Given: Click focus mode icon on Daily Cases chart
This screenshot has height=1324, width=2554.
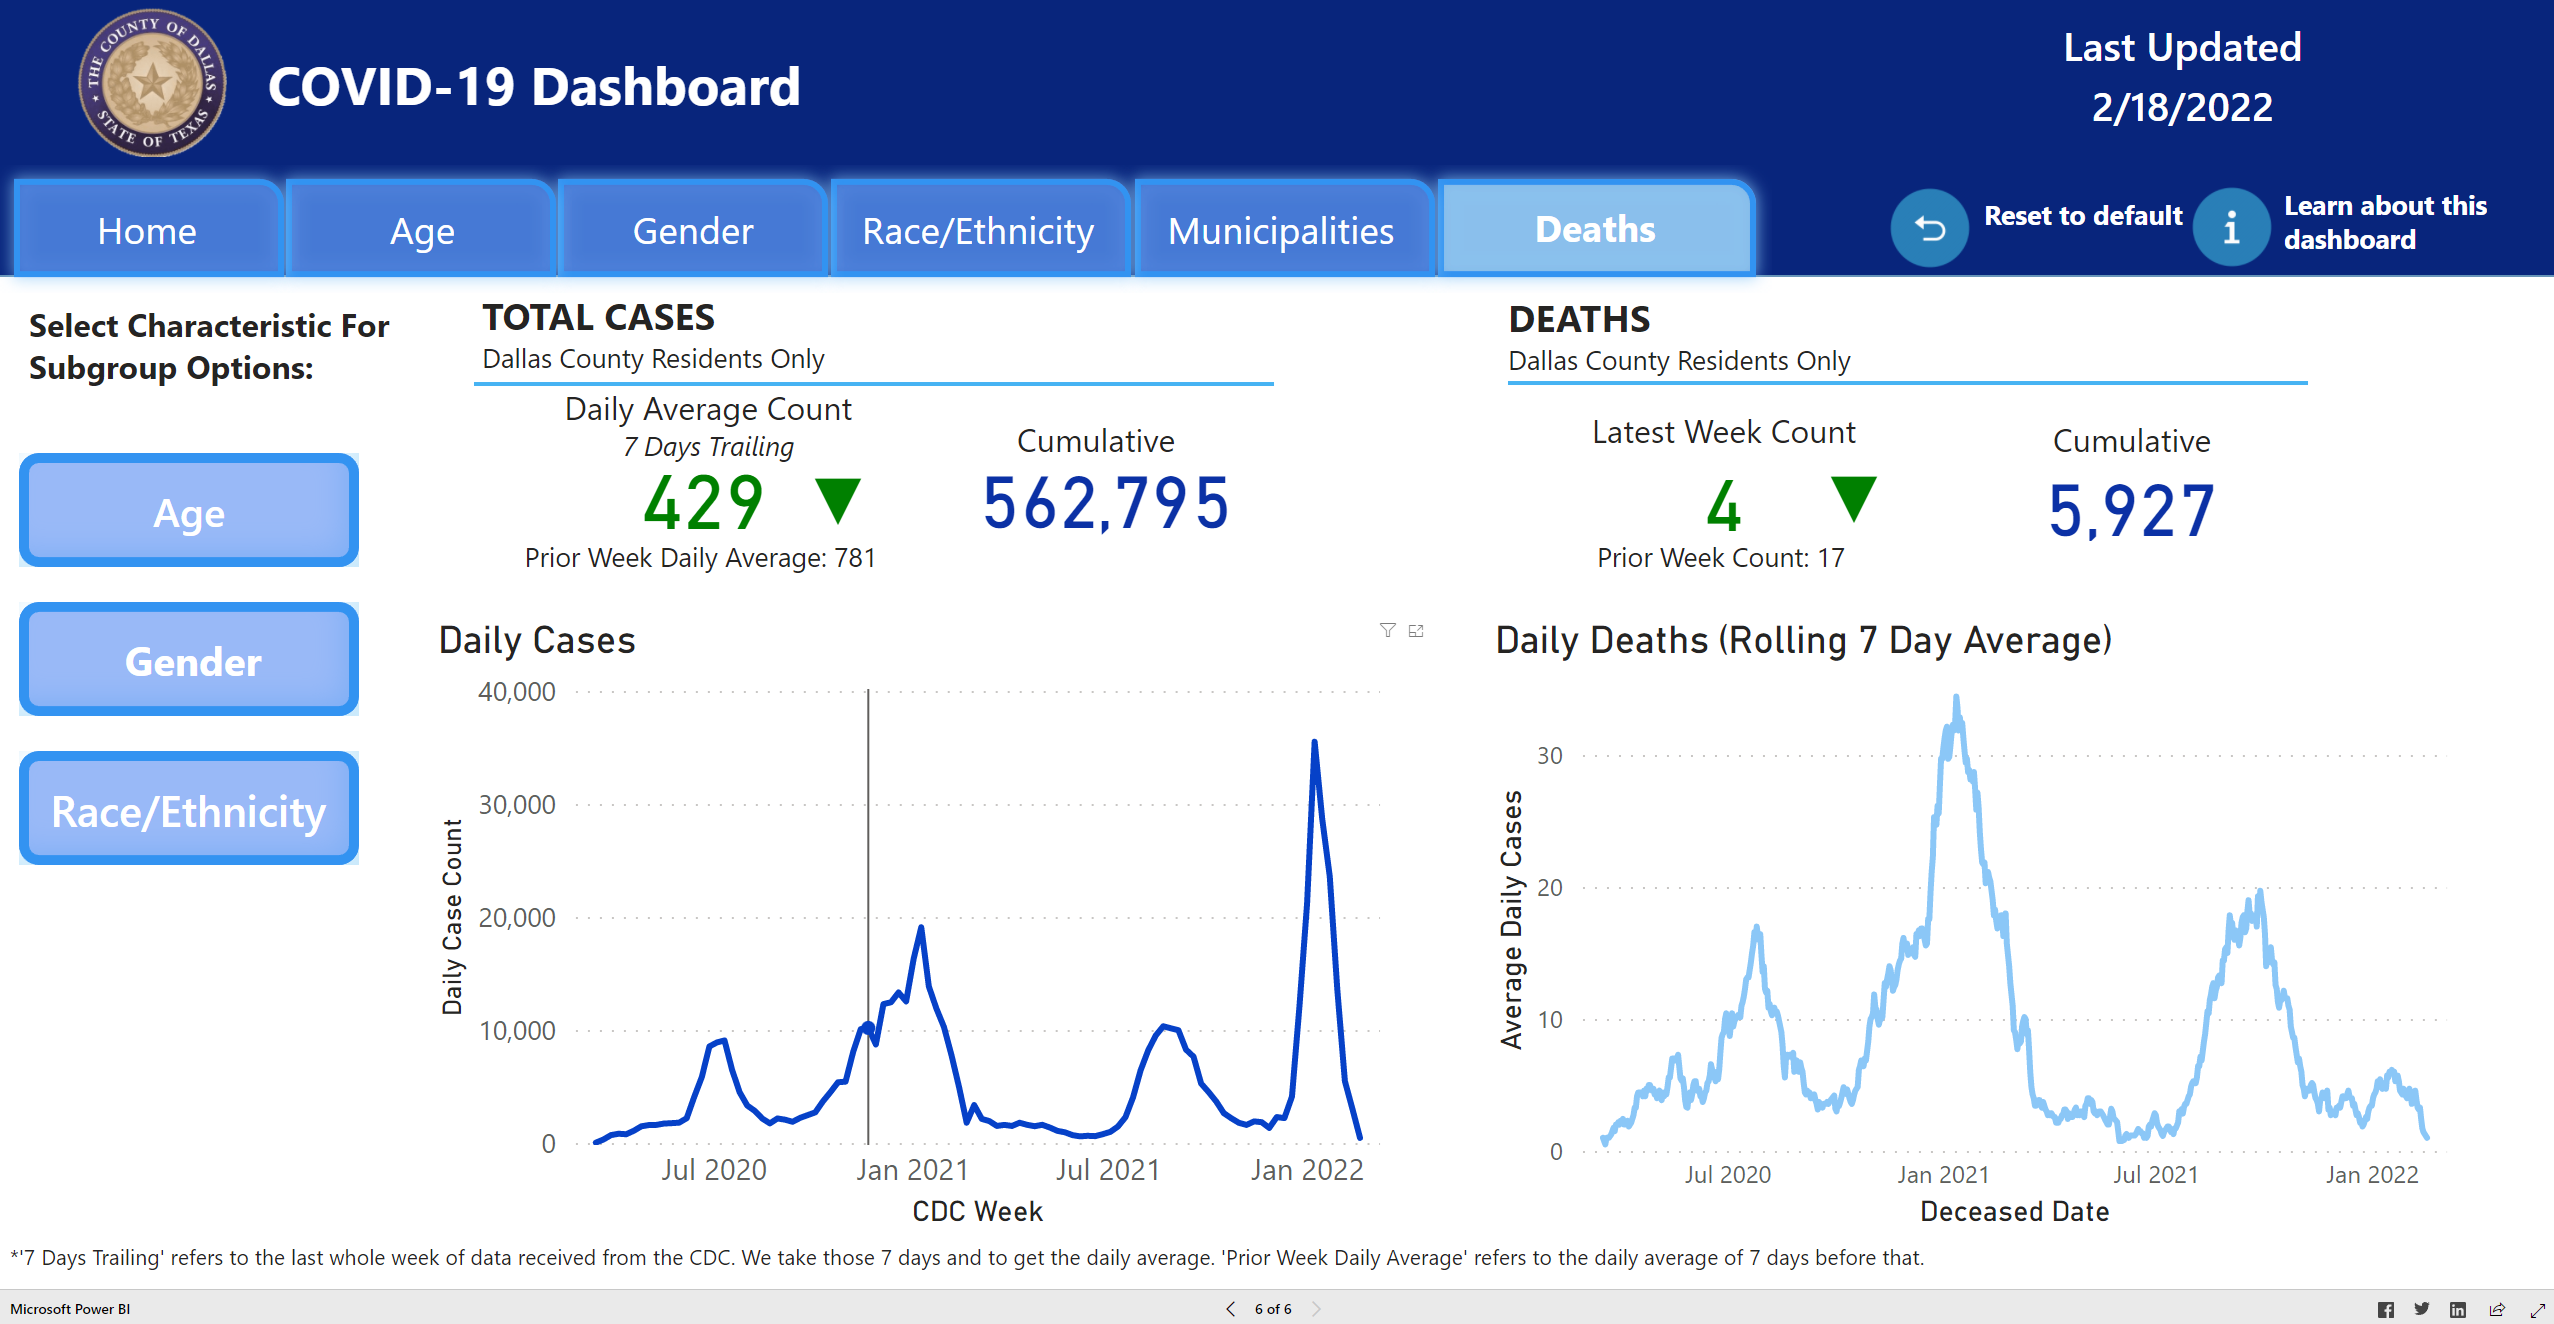Looking at the screenshot, I should pyautogui.click(x=1416, y=630).
